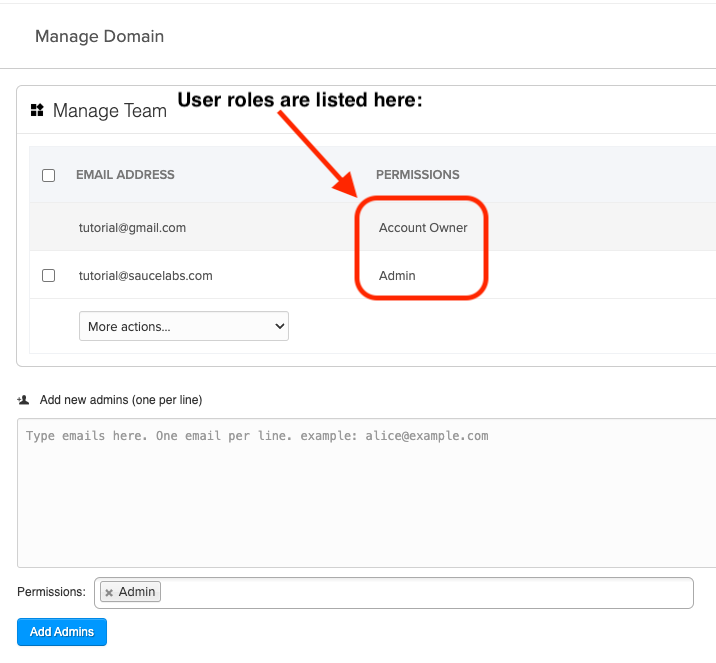The width and height of the screenshot is (716, 663).
Task: Click the tutorial@saucelabs.com email entry
Action: [145, 275]
